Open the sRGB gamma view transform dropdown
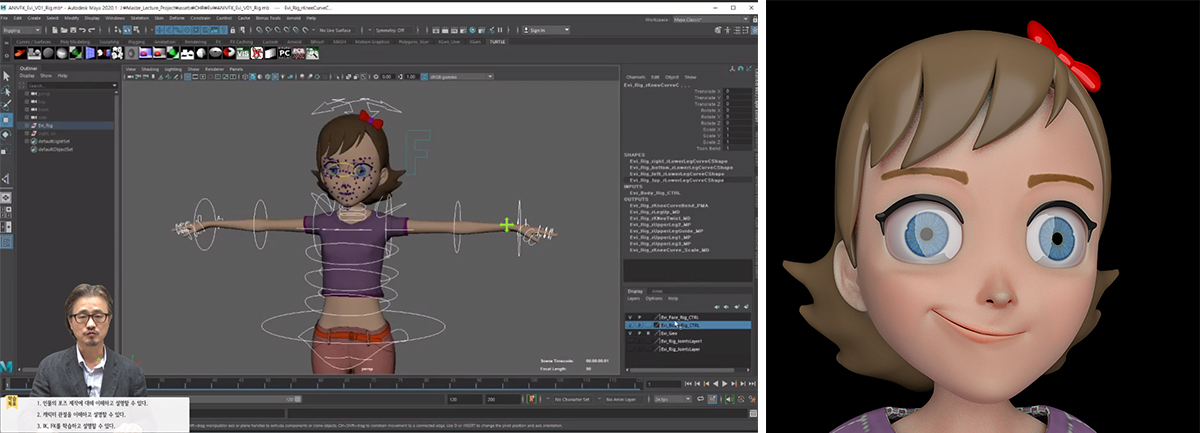This screenshot has width=1200, height=433. coord(462,77)
